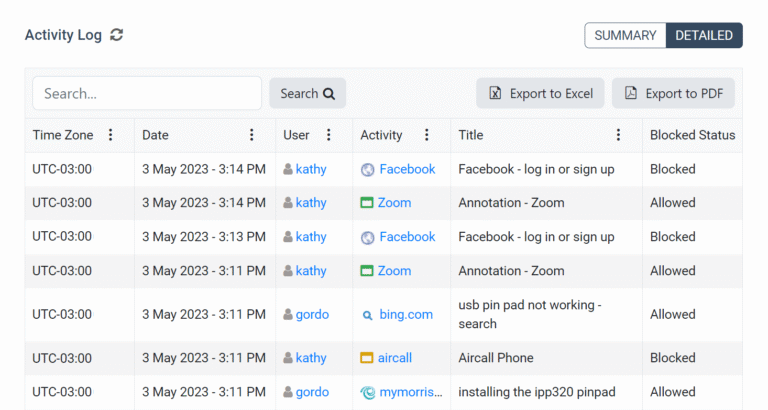Open the Time Zone column options menu
Viewport: 768px width, 410px height.
point(111,135)
